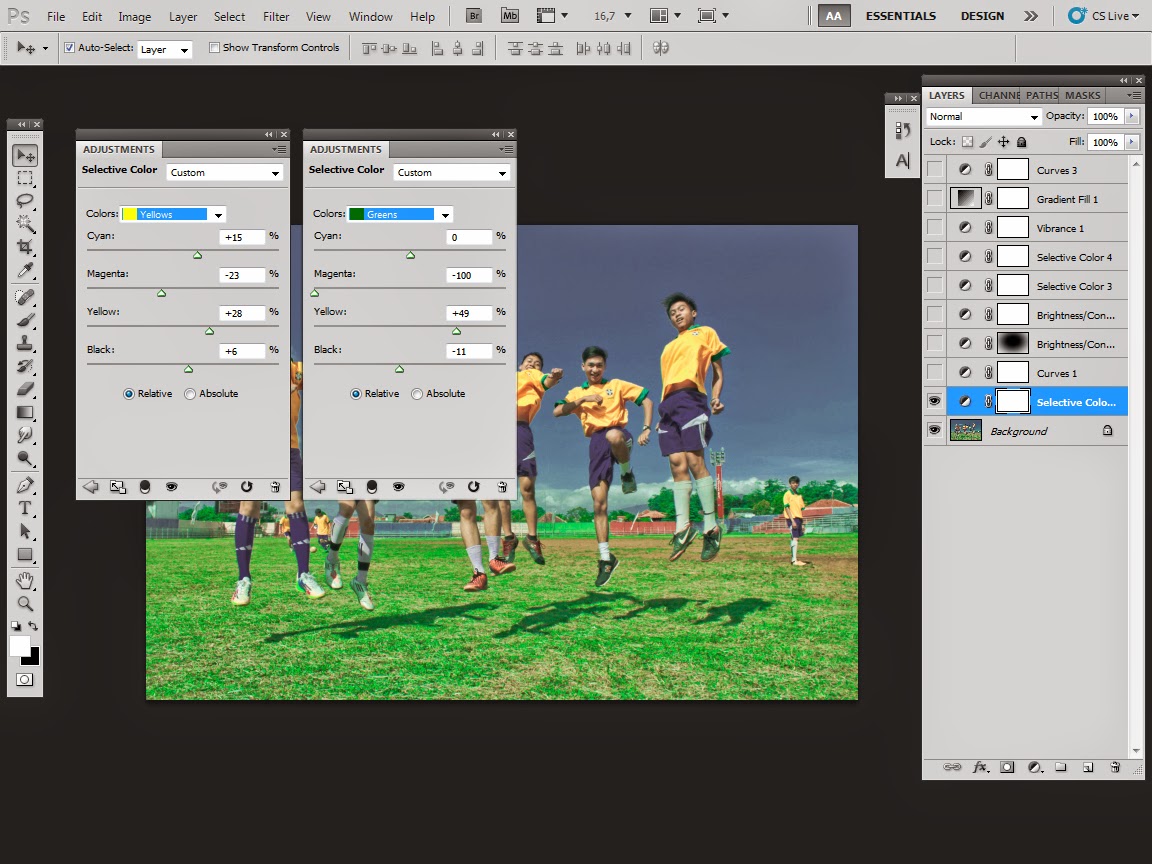Click the foreground color swatch
Viewport: 1152px width, 864px height.
pos(20,646)
